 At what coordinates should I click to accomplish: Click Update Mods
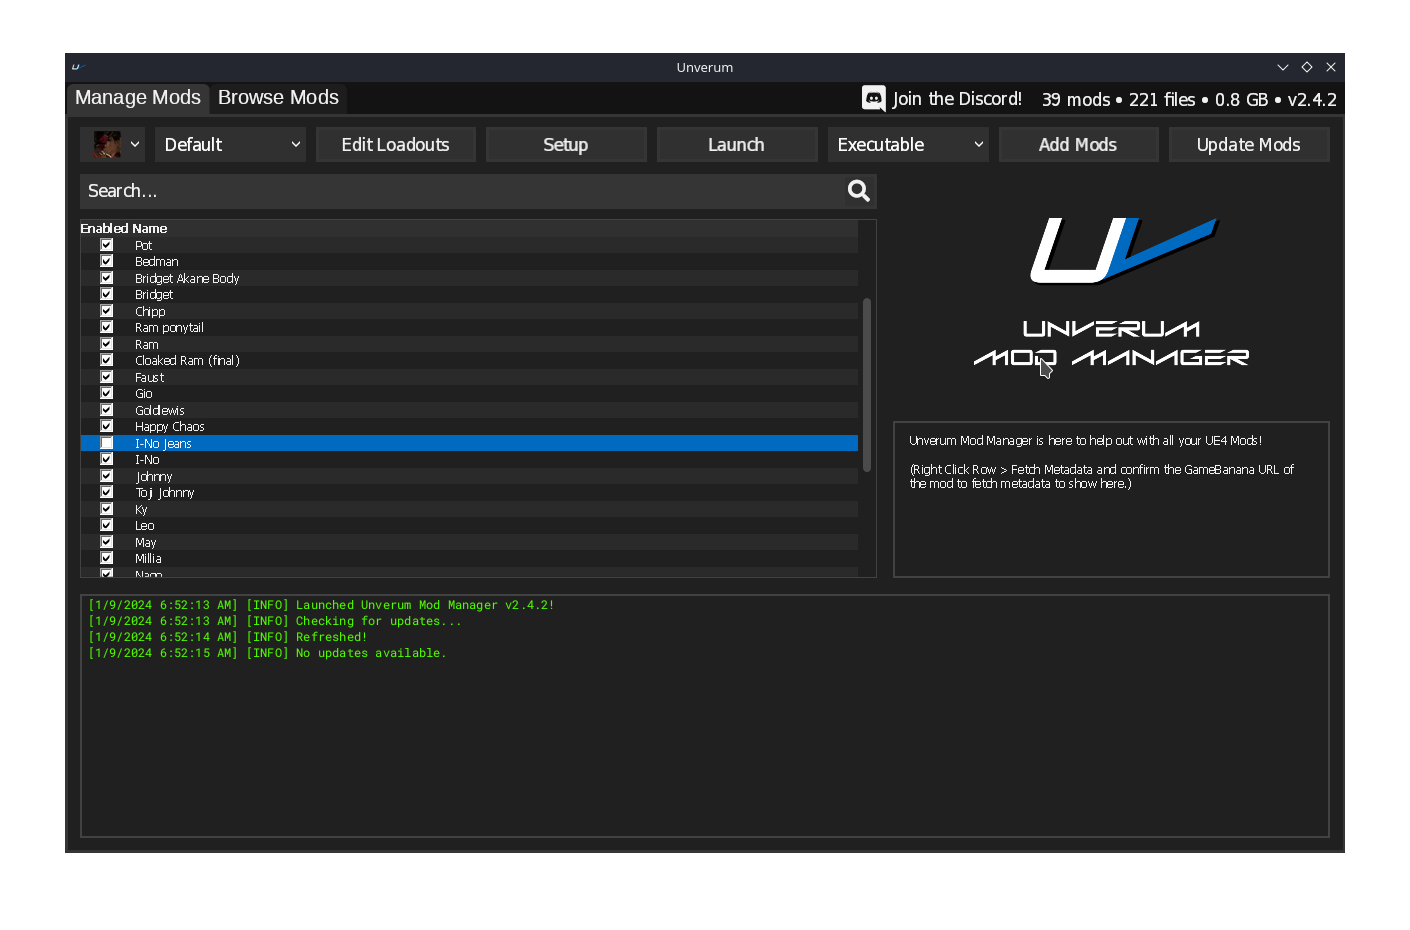pos(1249,144)
